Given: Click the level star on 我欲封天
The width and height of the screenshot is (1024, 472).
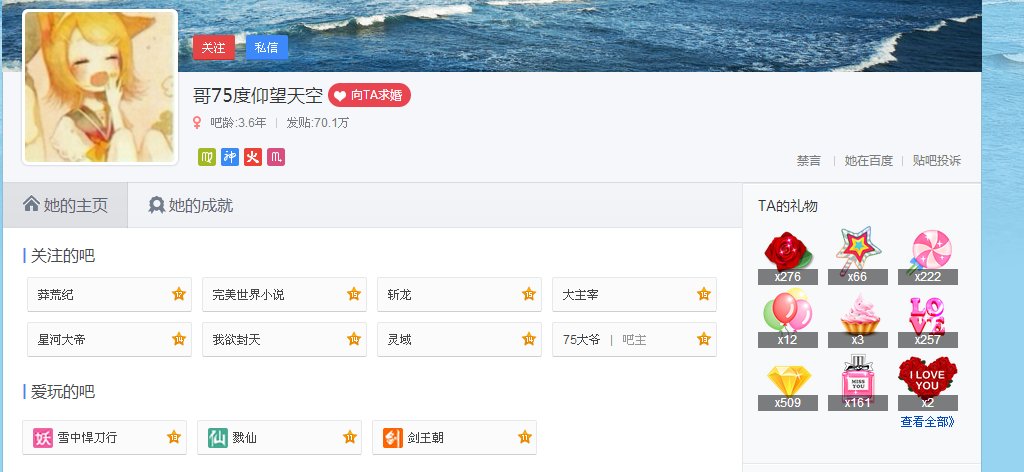Looking at the screenshot, I should pyautogui.click(x=353, y=339).
